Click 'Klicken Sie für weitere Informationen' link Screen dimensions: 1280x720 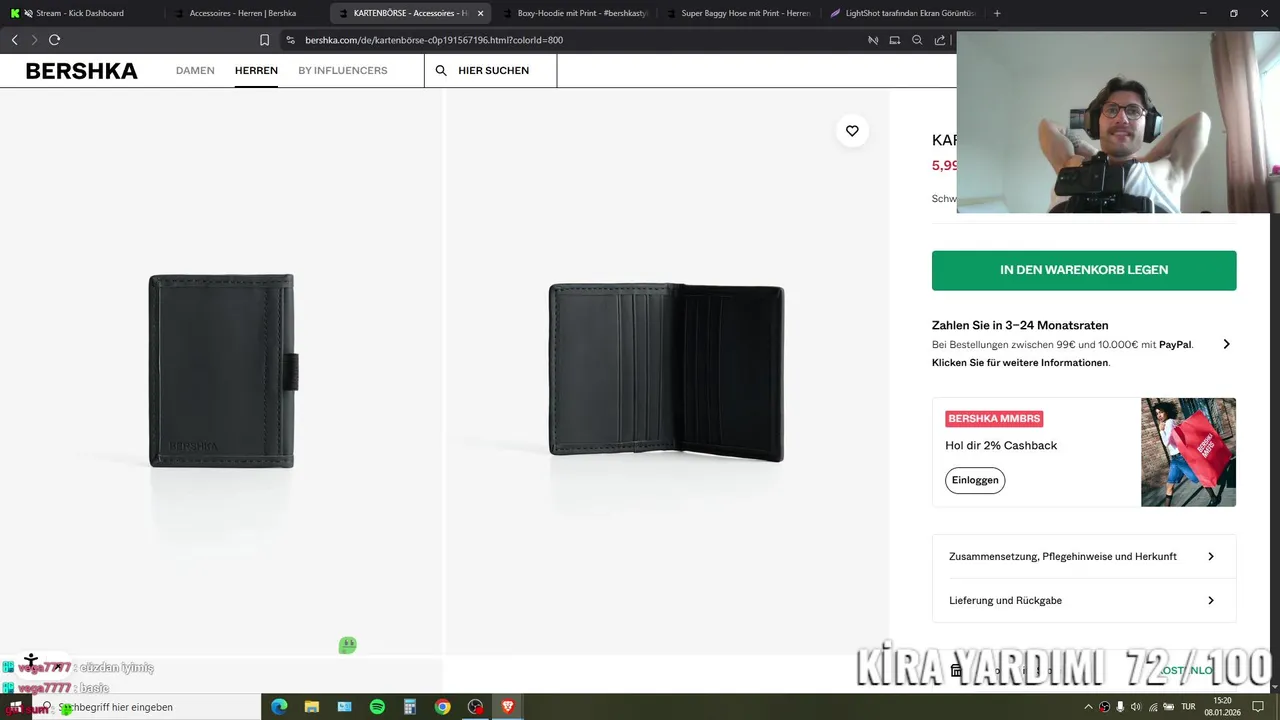point(1020,363)
